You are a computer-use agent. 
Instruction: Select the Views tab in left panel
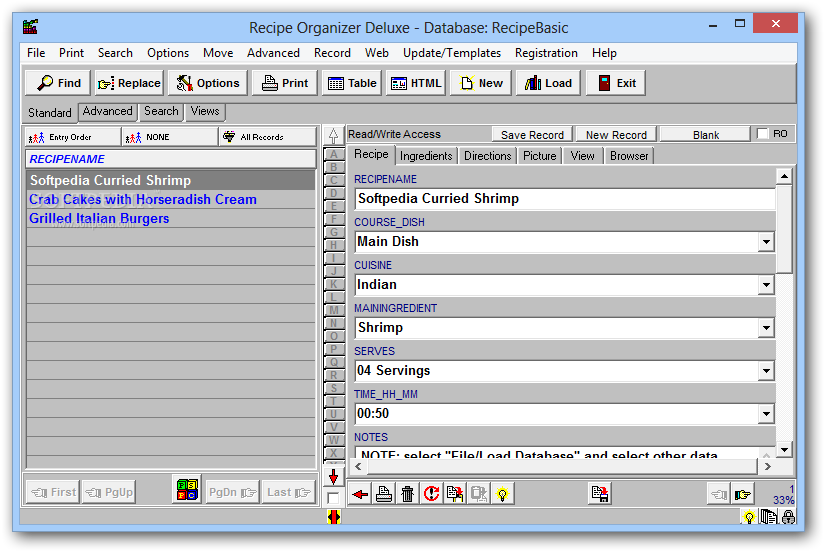click(205, 112)
